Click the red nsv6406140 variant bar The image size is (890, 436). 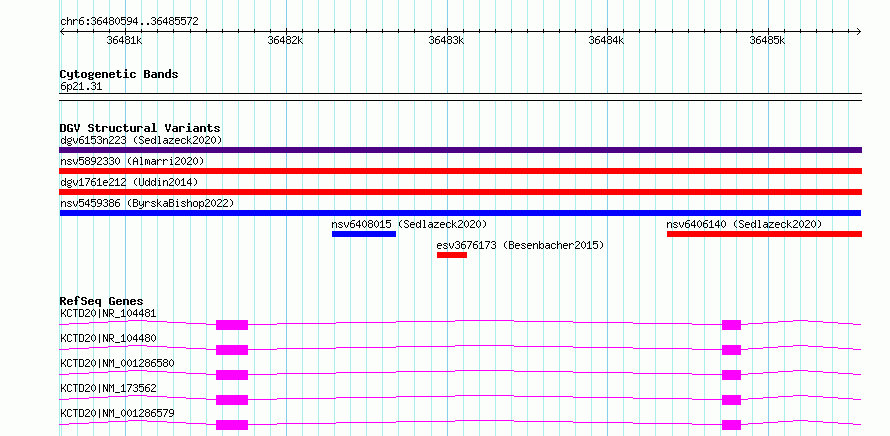[x=764, y=234]
